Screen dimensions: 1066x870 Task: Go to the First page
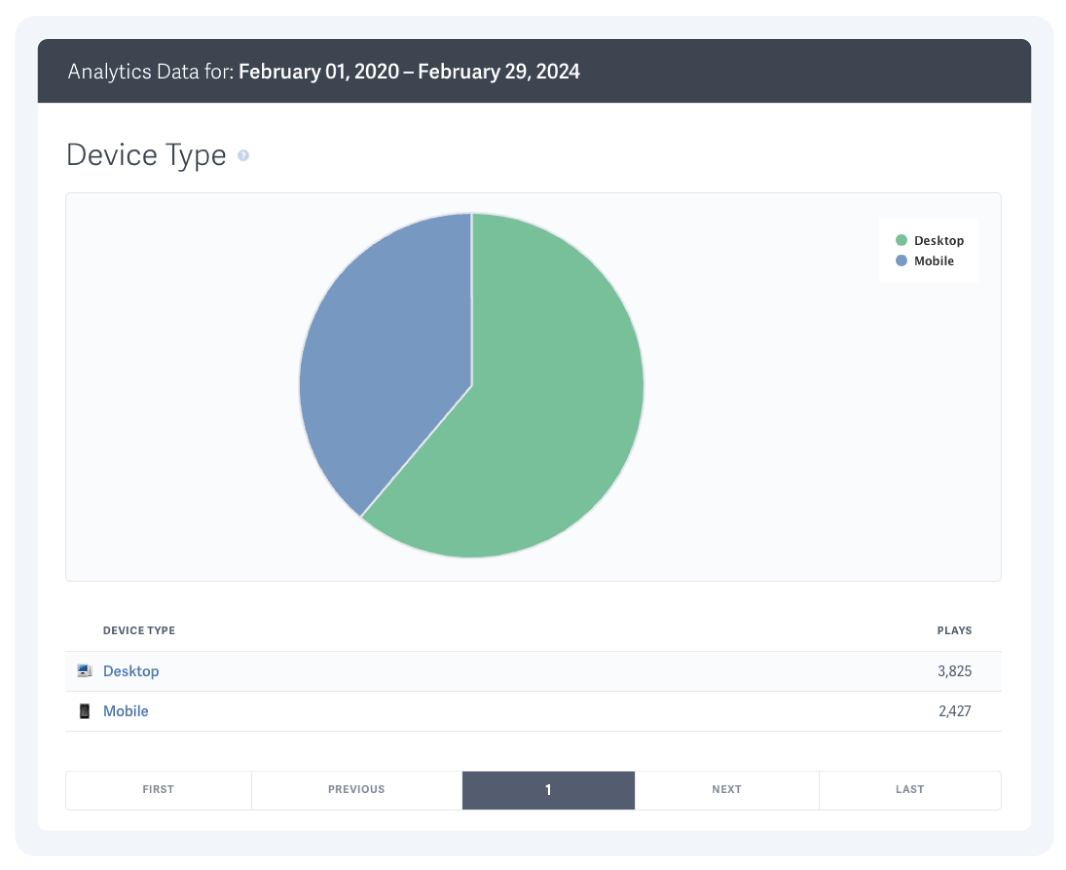(158, 789)
